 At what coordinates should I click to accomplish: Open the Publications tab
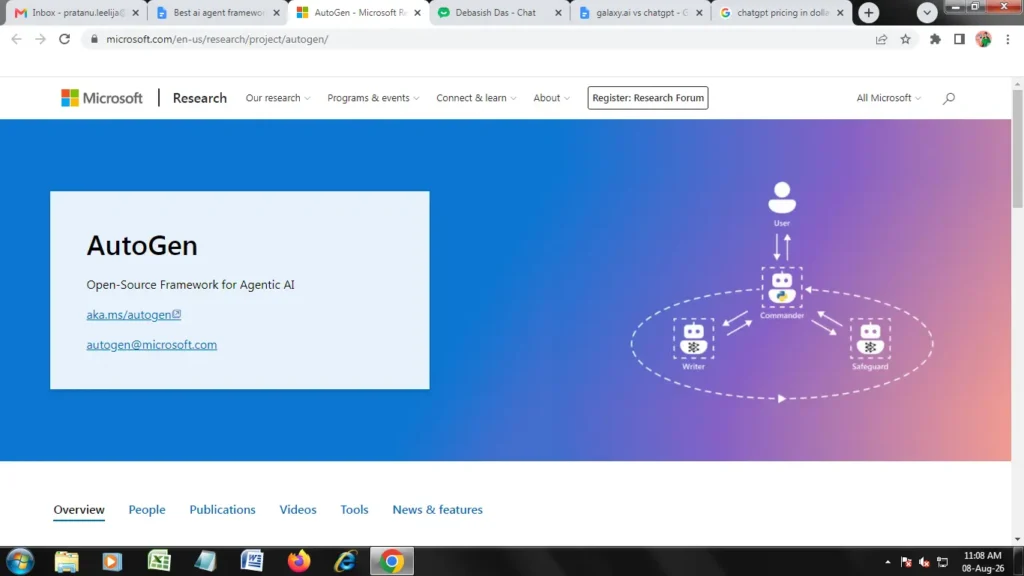pos(222,509)
